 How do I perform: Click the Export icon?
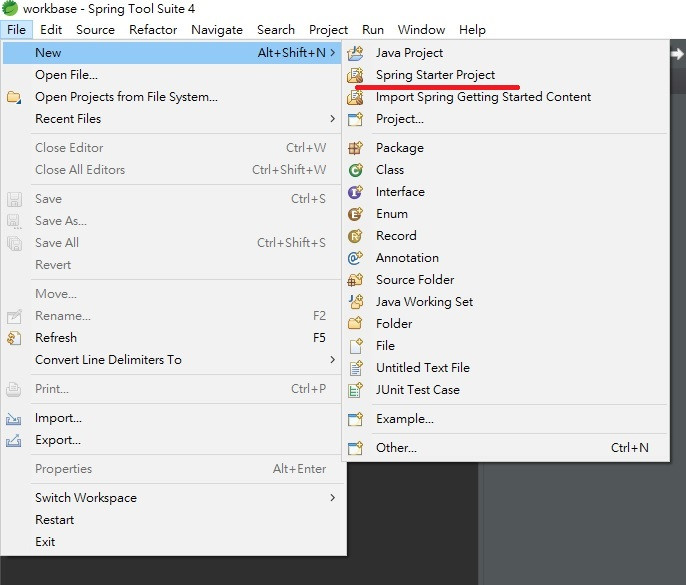click(14, 440)
